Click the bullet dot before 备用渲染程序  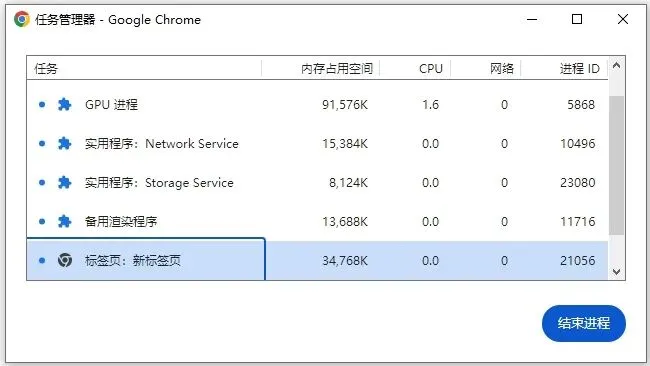click(42, 221)
